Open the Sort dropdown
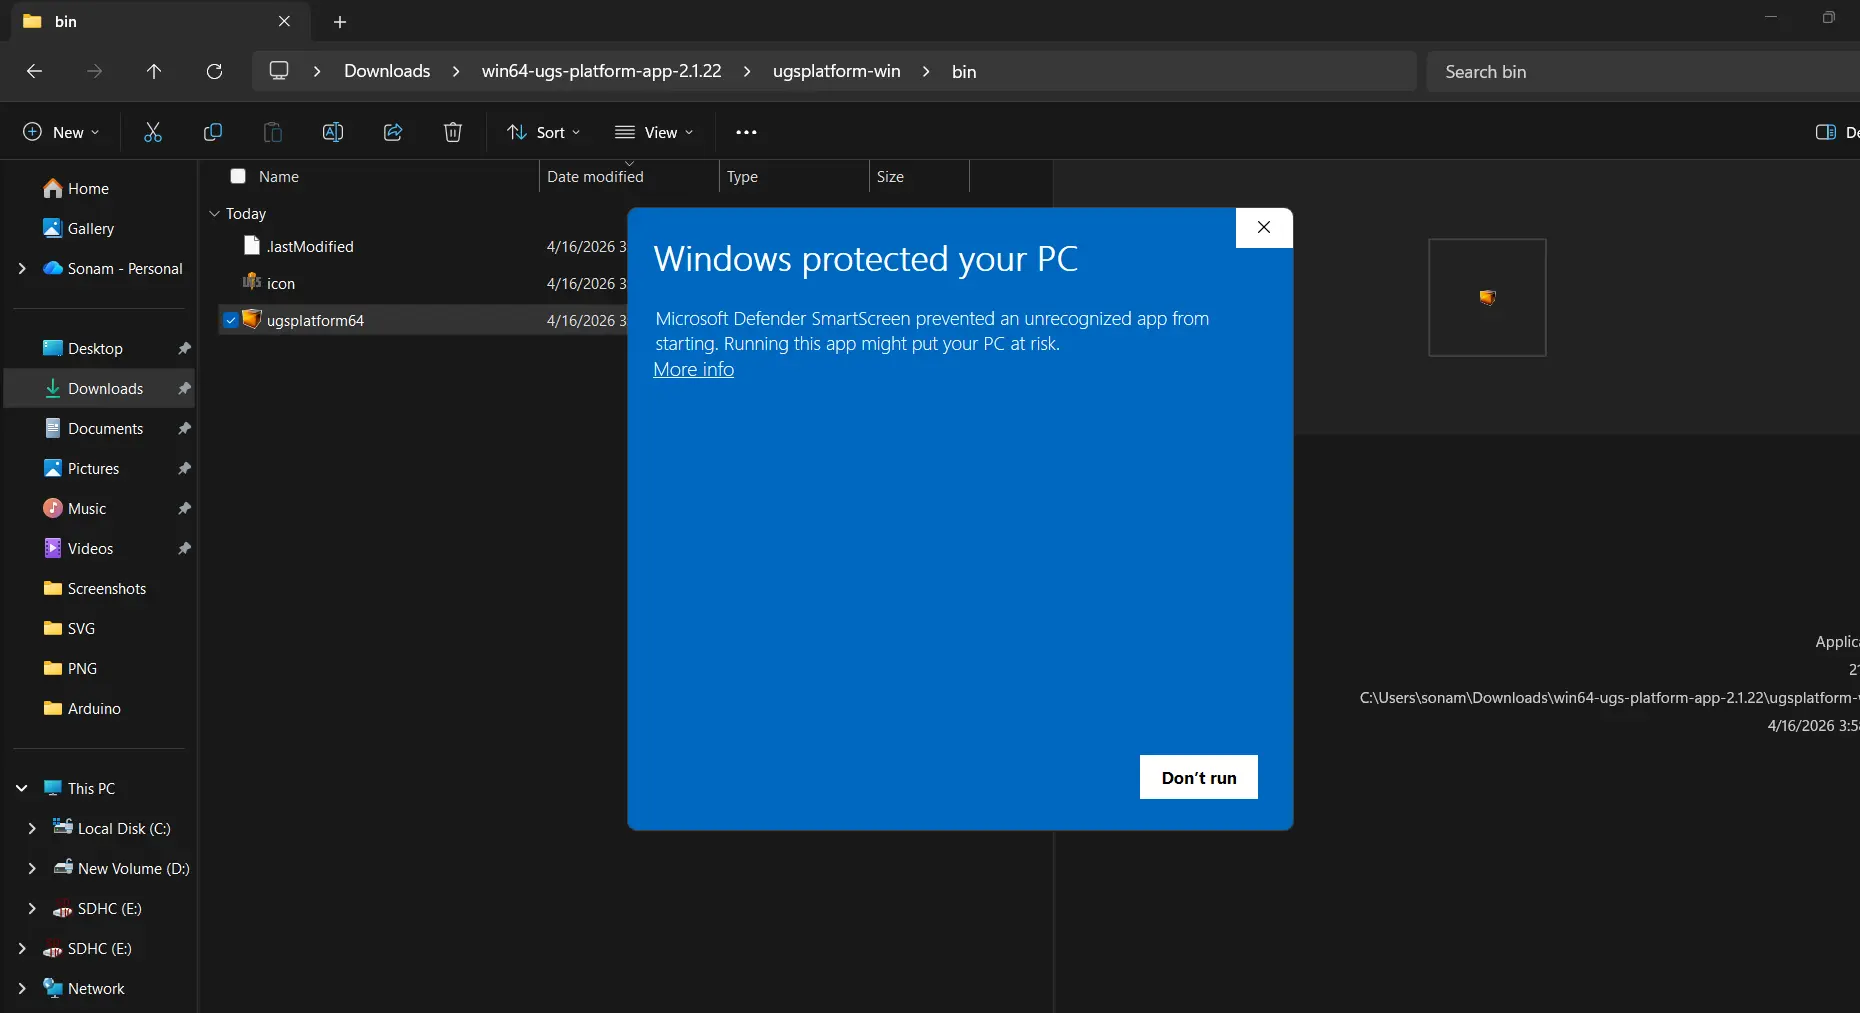Screen dimensions: 1860x1013 click(x=543, y=132)
